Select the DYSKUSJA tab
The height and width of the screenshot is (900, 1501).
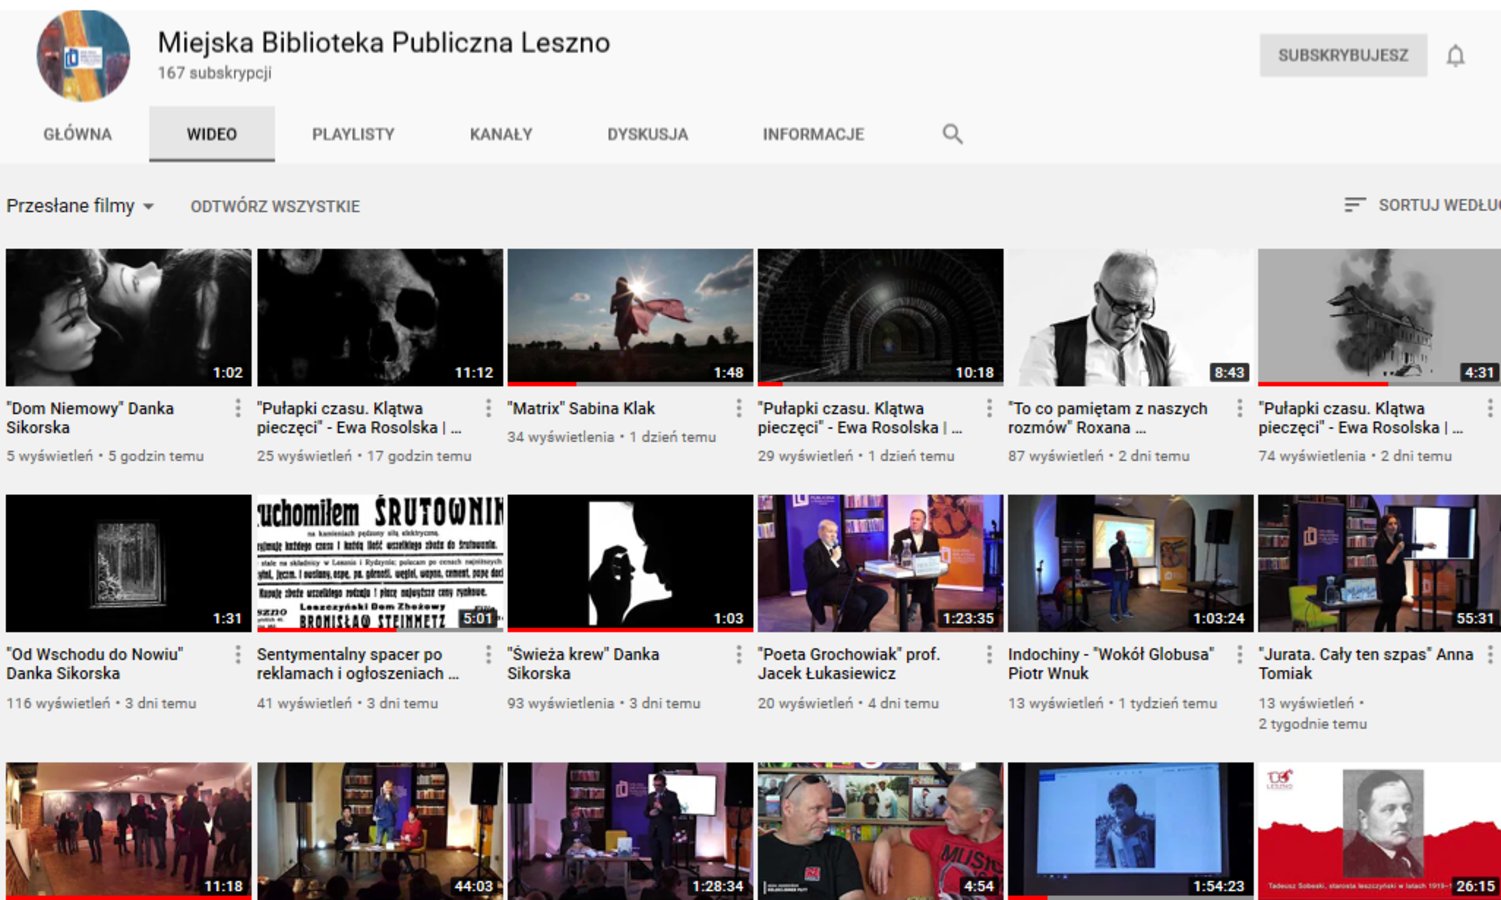[647, 134]
